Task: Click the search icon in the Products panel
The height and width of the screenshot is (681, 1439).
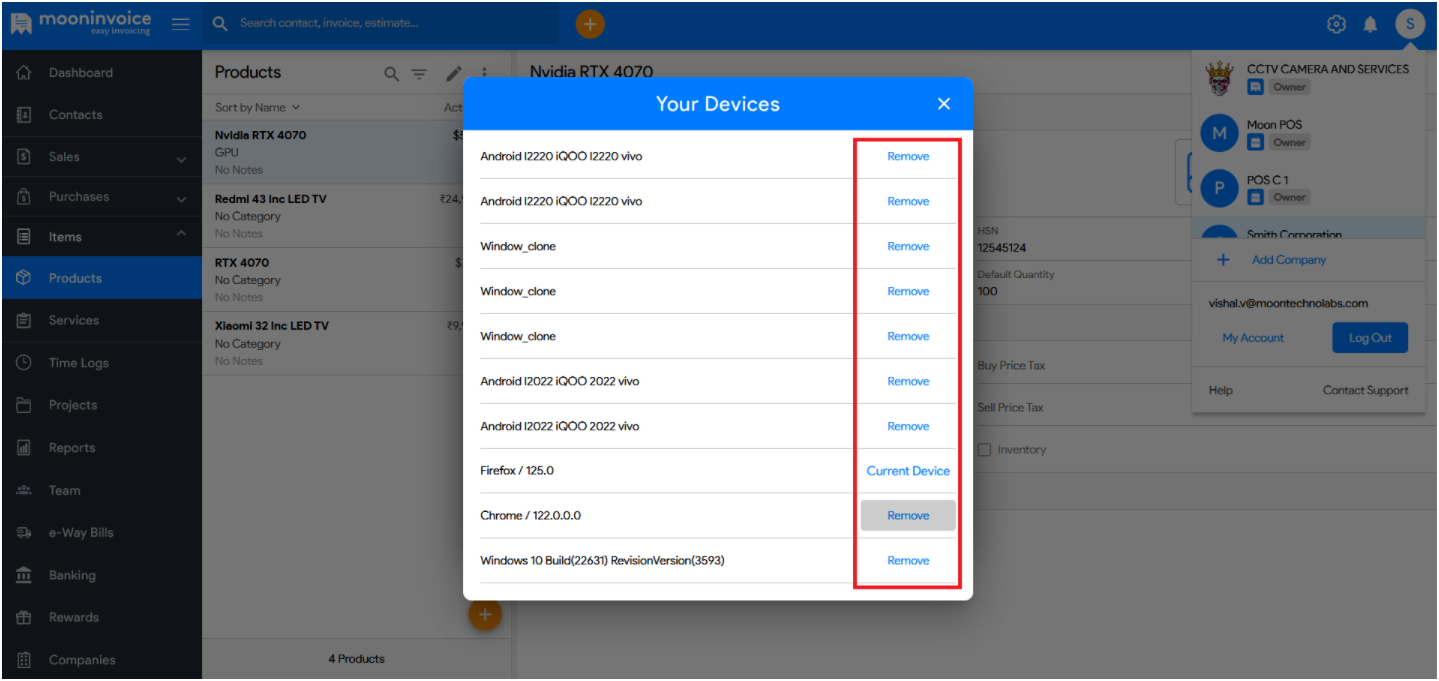Action: point(392,73)
